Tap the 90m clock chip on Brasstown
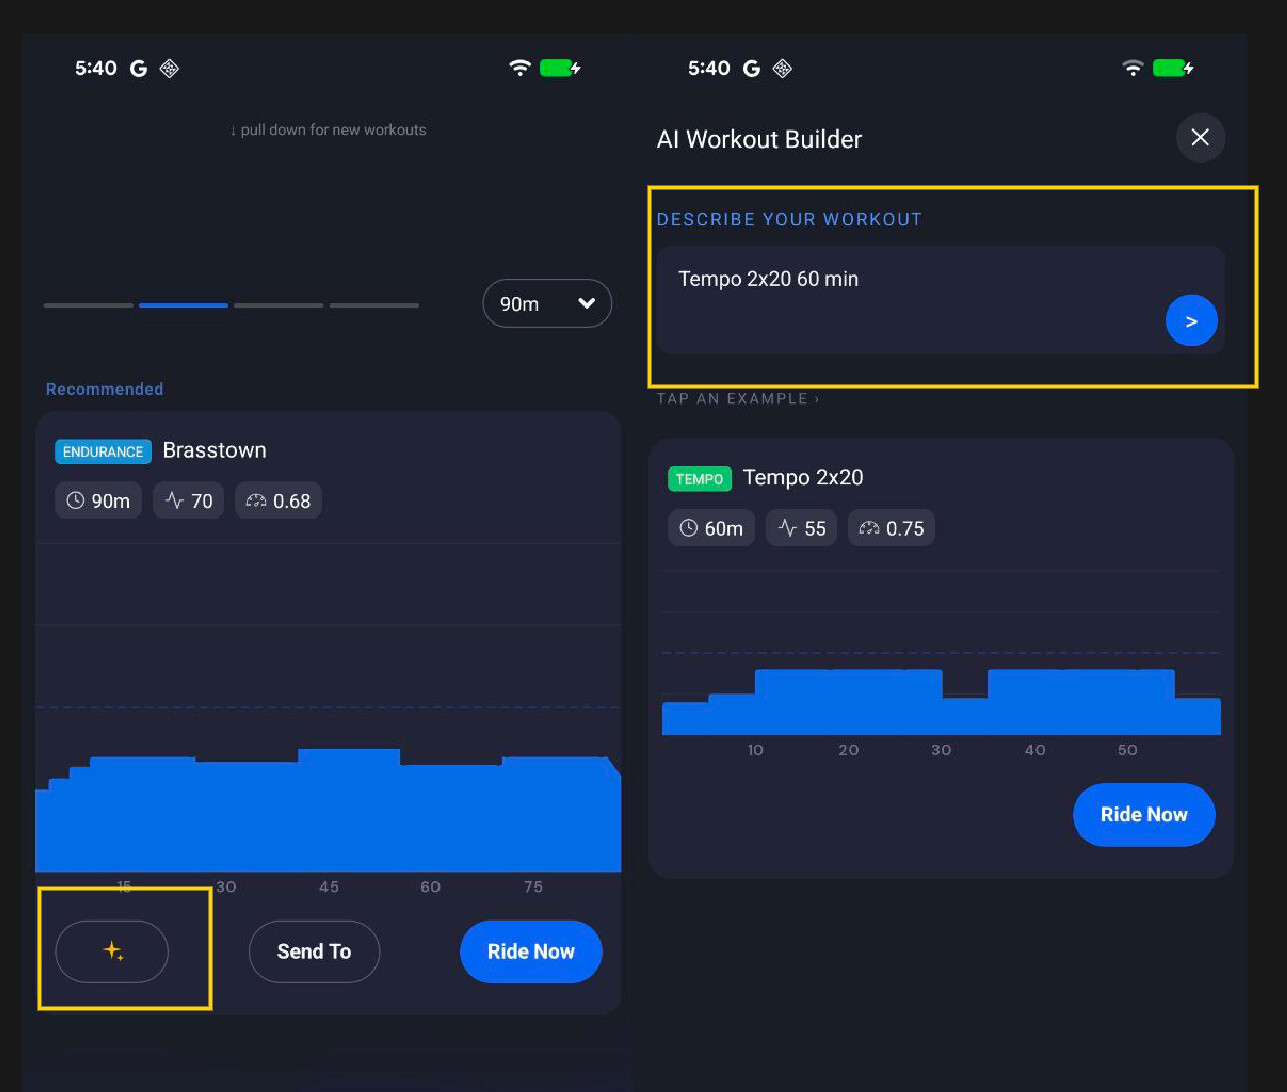The width and height of the screenshot is (1287, 1092). (x=98, y=501)
